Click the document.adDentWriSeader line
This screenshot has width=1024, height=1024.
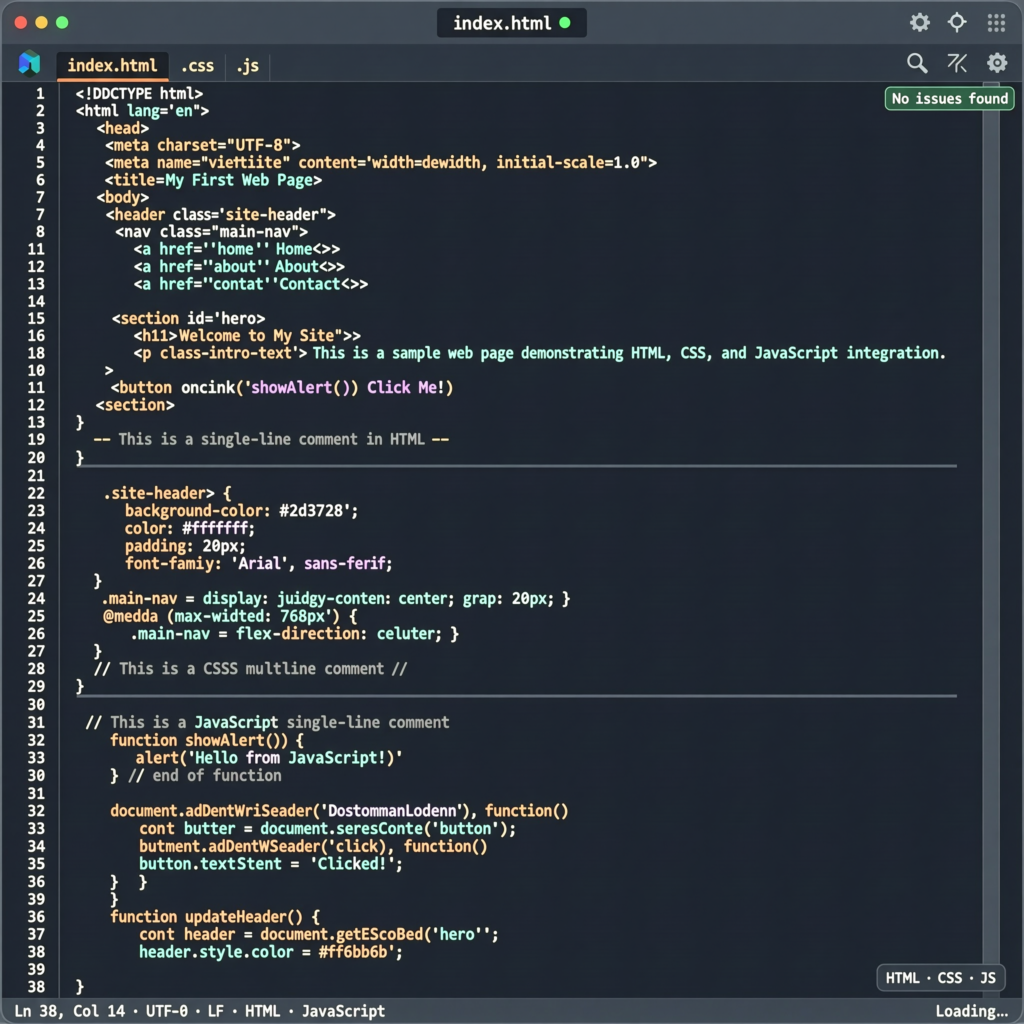pos(339,810)
